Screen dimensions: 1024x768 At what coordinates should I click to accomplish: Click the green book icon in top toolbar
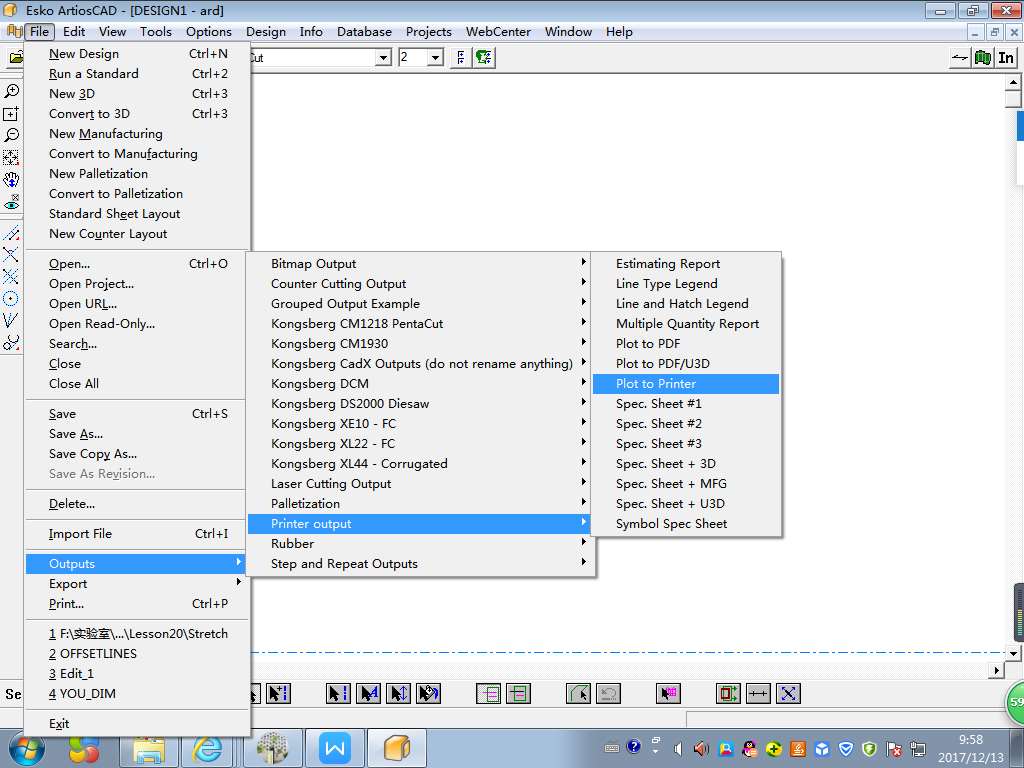(x=983, y=58)
